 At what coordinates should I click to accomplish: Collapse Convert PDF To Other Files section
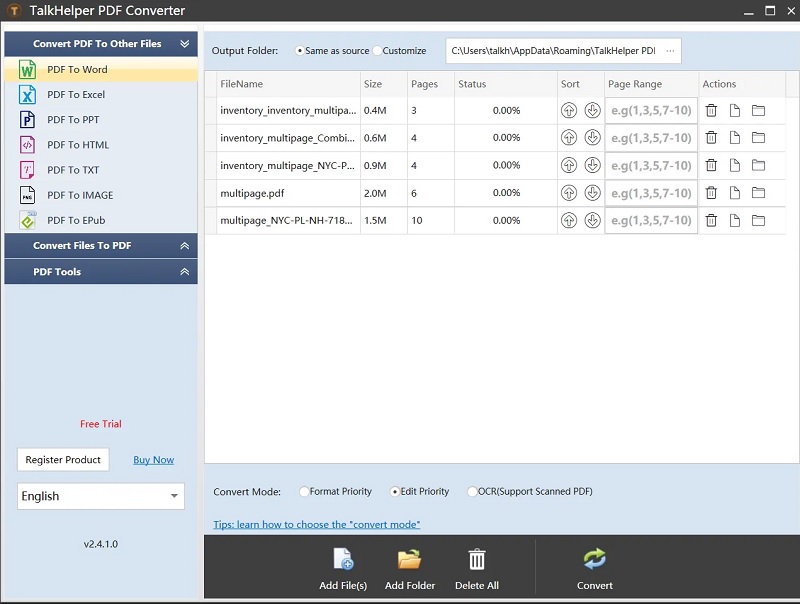coord(101,44)
